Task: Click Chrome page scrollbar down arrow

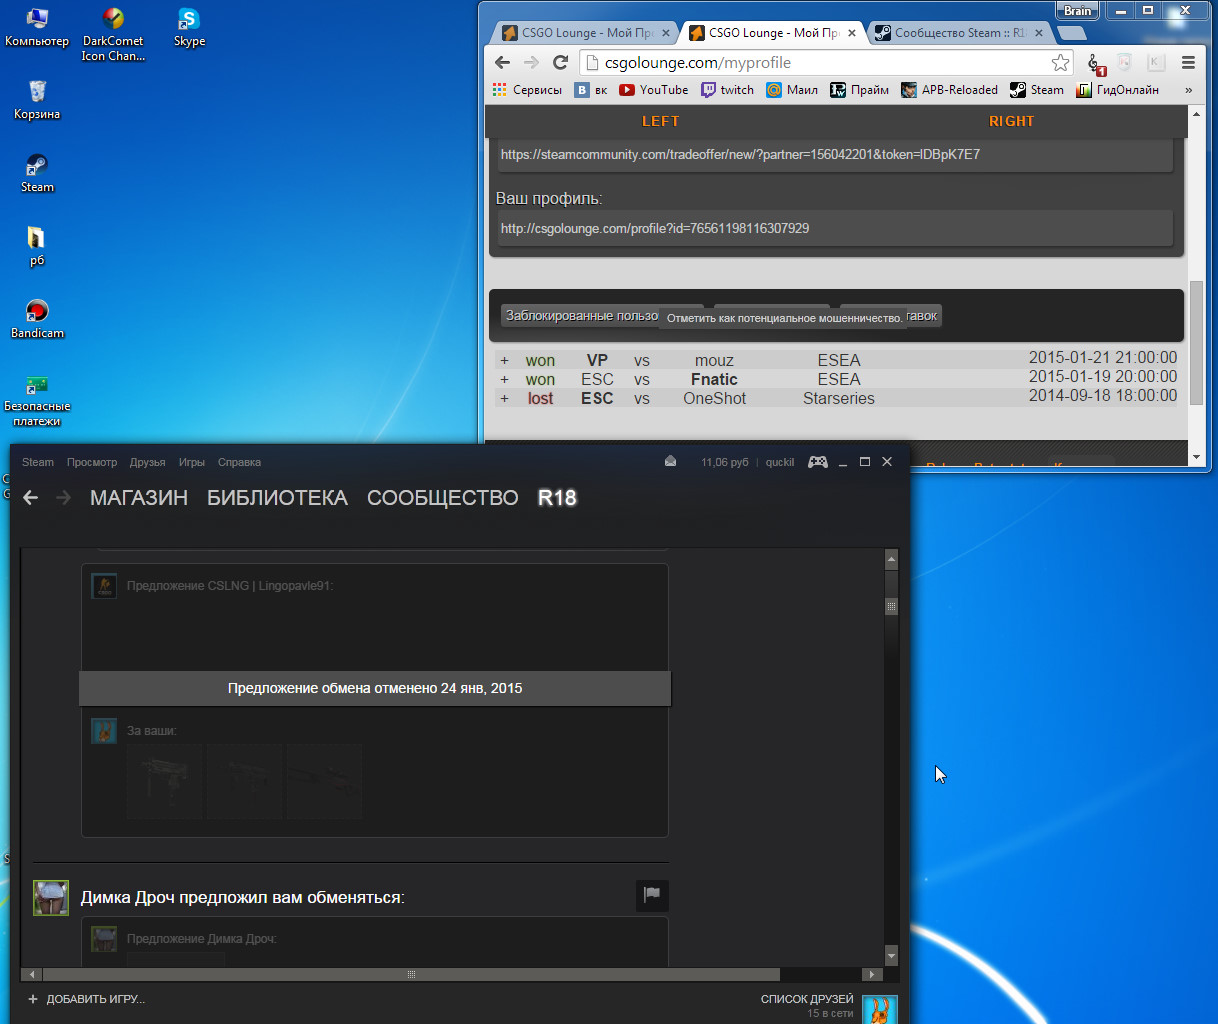Action: [1196, 457]
